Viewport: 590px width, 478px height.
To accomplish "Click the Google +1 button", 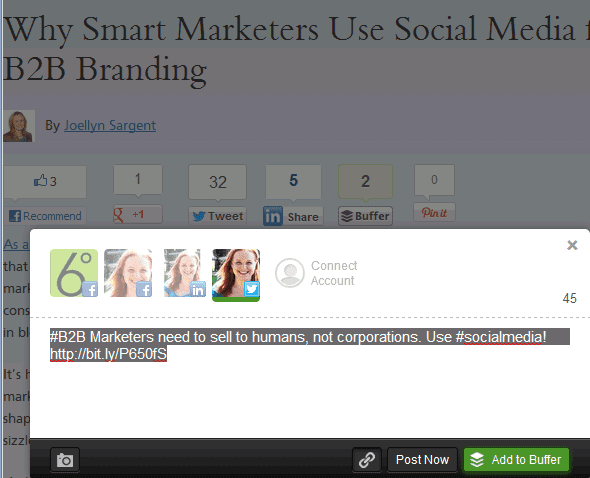I will coord(138,215).
